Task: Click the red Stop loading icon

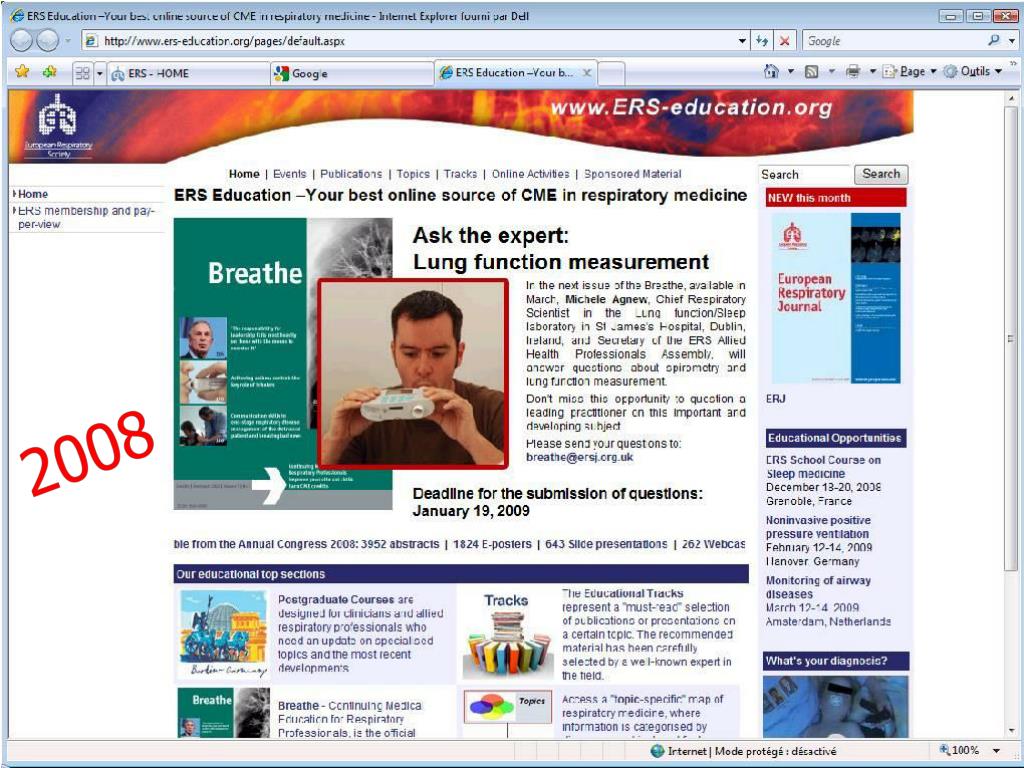Action: coord(784,41)
